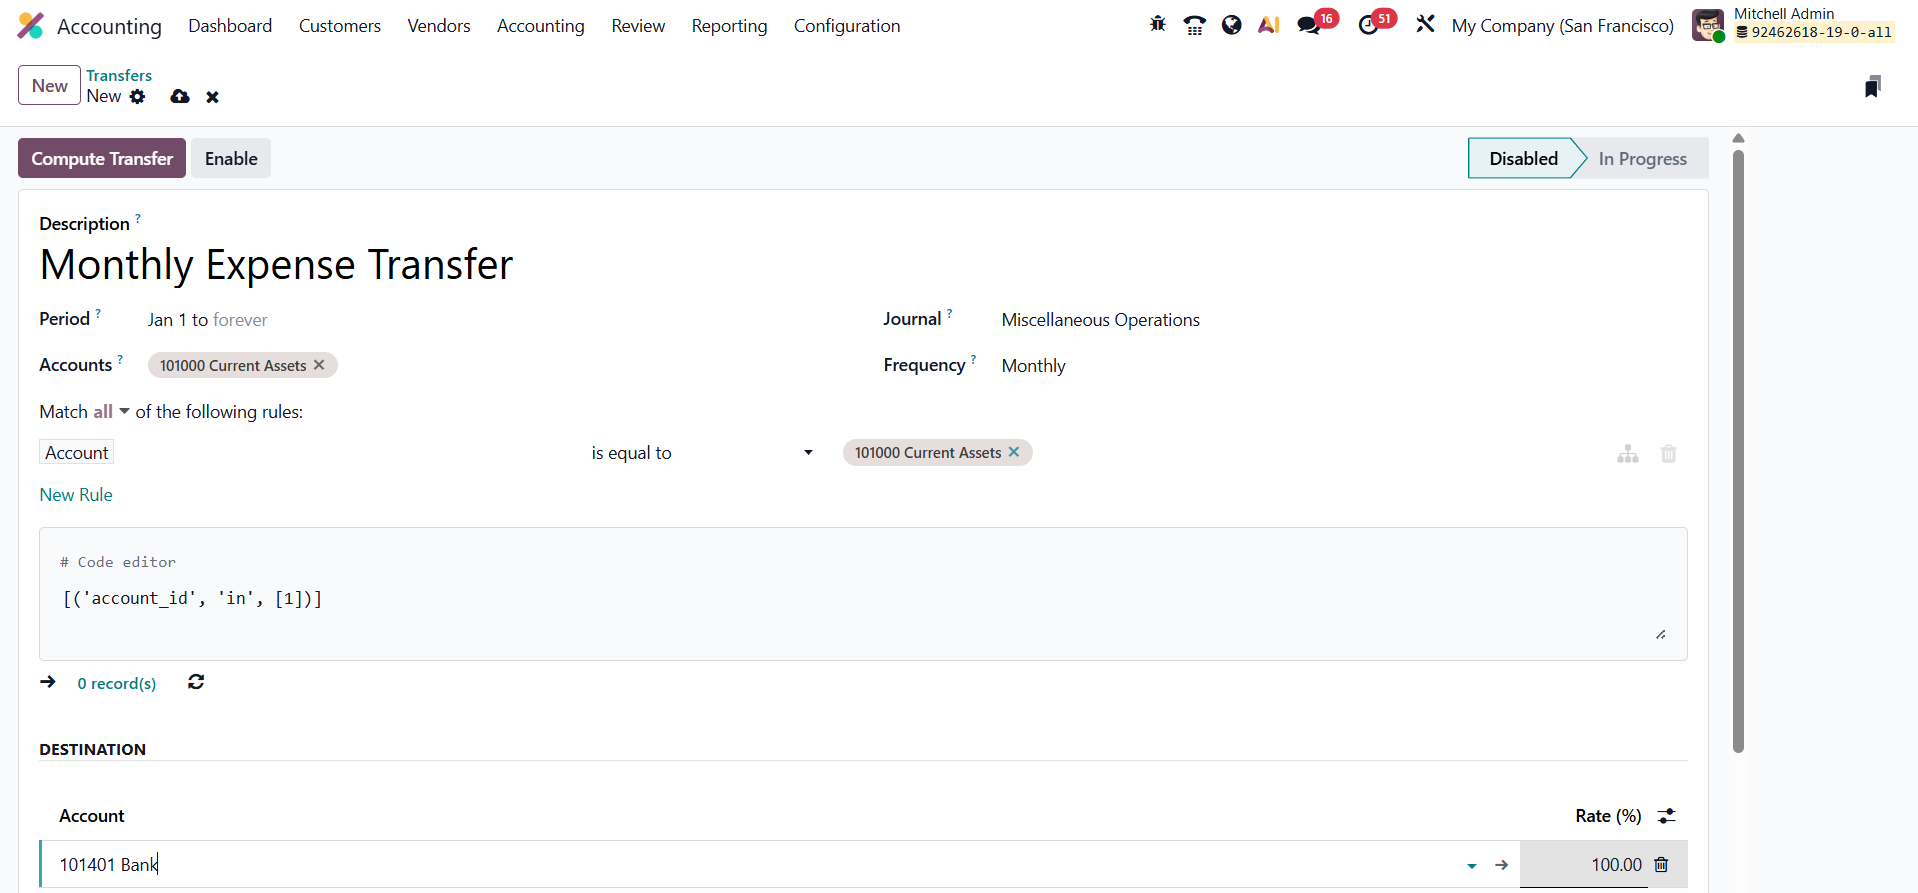Add a branch with the rule tree icon
The image size is (1918, 893).
coord(1628,454)
